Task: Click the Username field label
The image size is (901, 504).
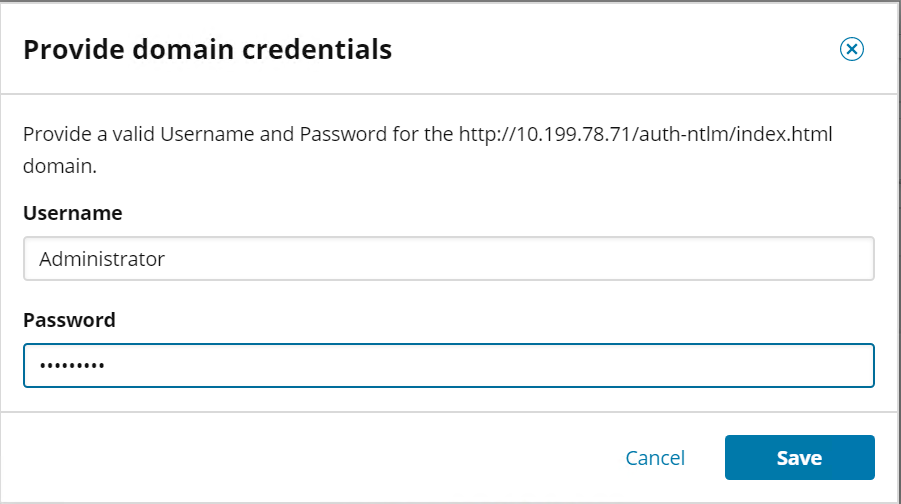Action: 73,213
